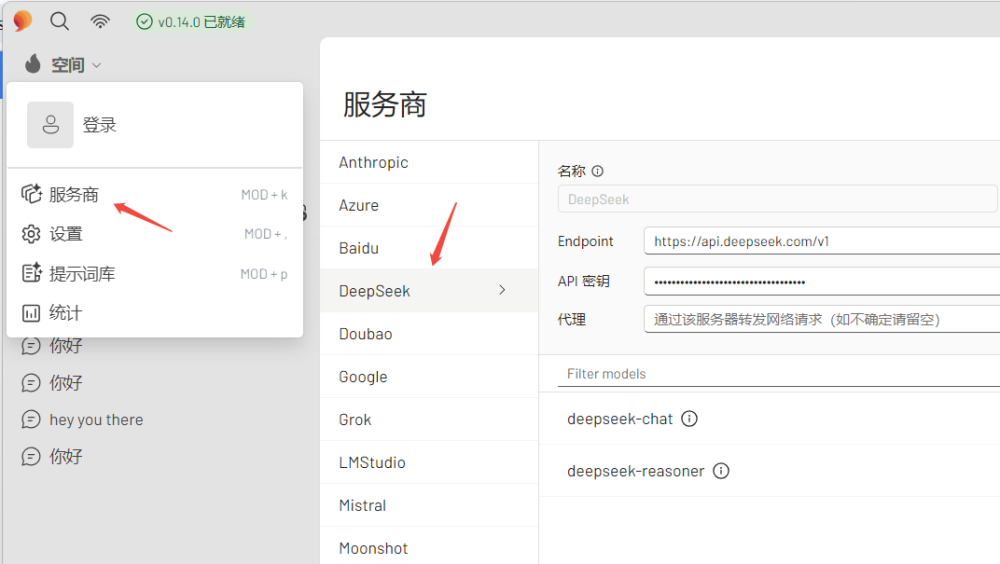The height and width of the screenshot is (564, 1000).
Task: Open the 'hey you there' conversation
Action: tap(96, 420)
